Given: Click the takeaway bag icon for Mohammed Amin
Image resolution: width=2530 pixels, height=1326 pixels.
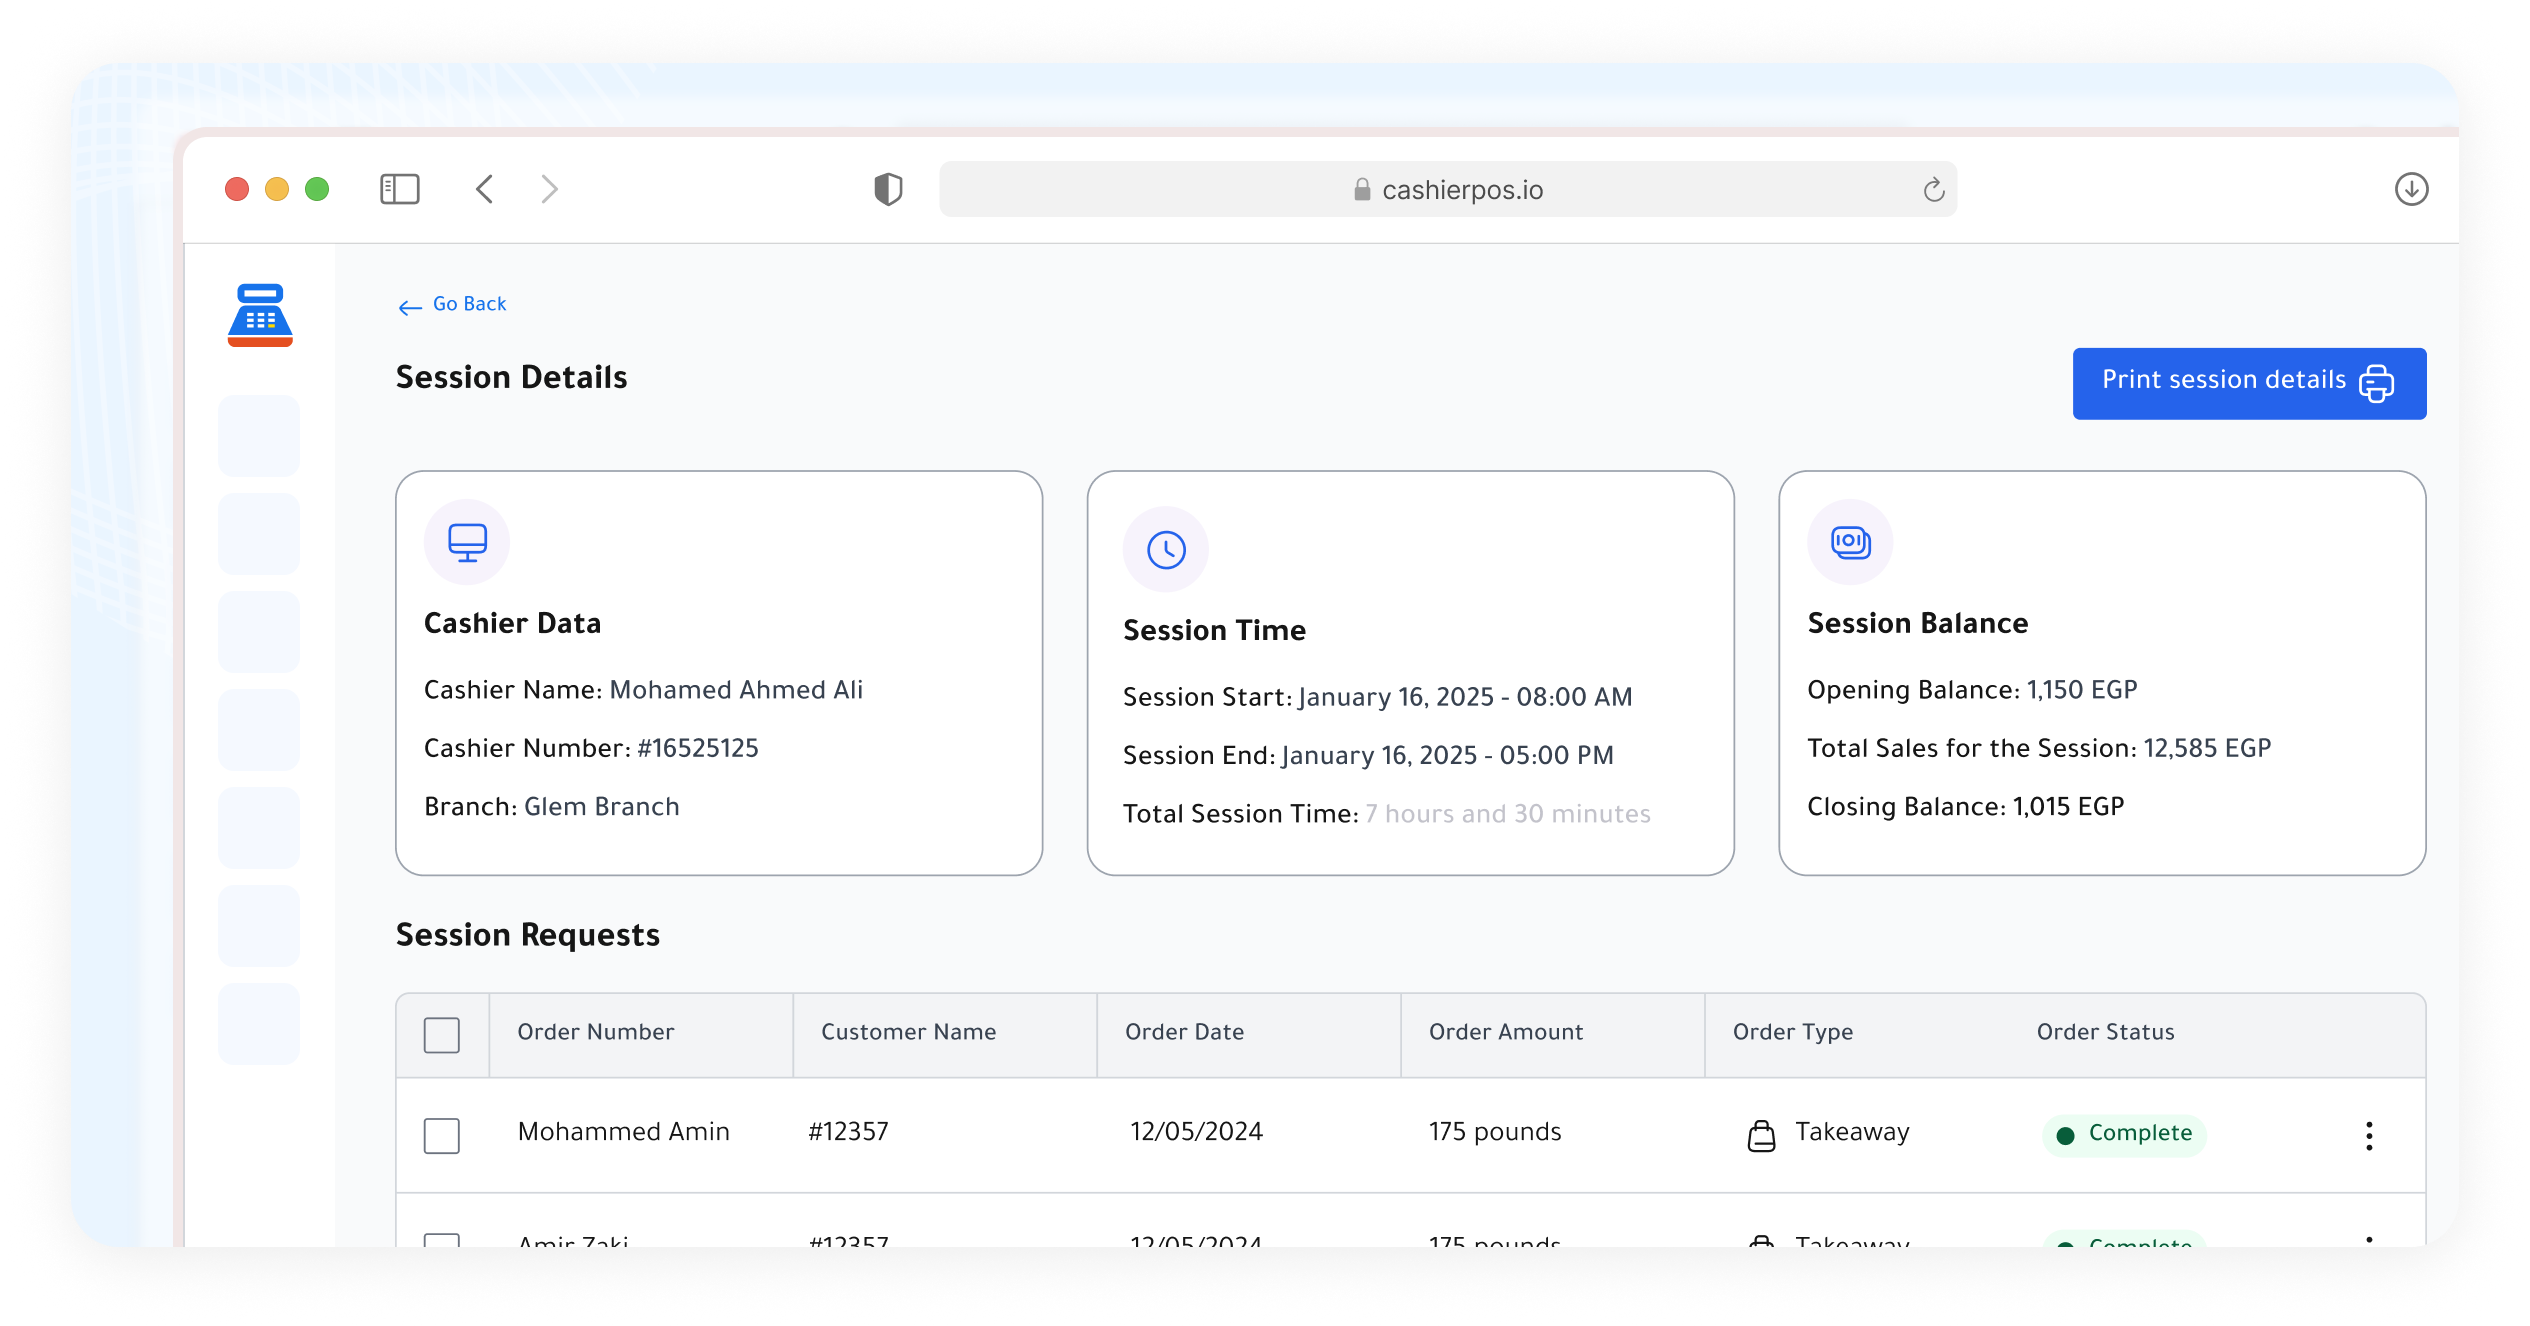Looking at the screenshot, I should (x=1761, y=1135).
